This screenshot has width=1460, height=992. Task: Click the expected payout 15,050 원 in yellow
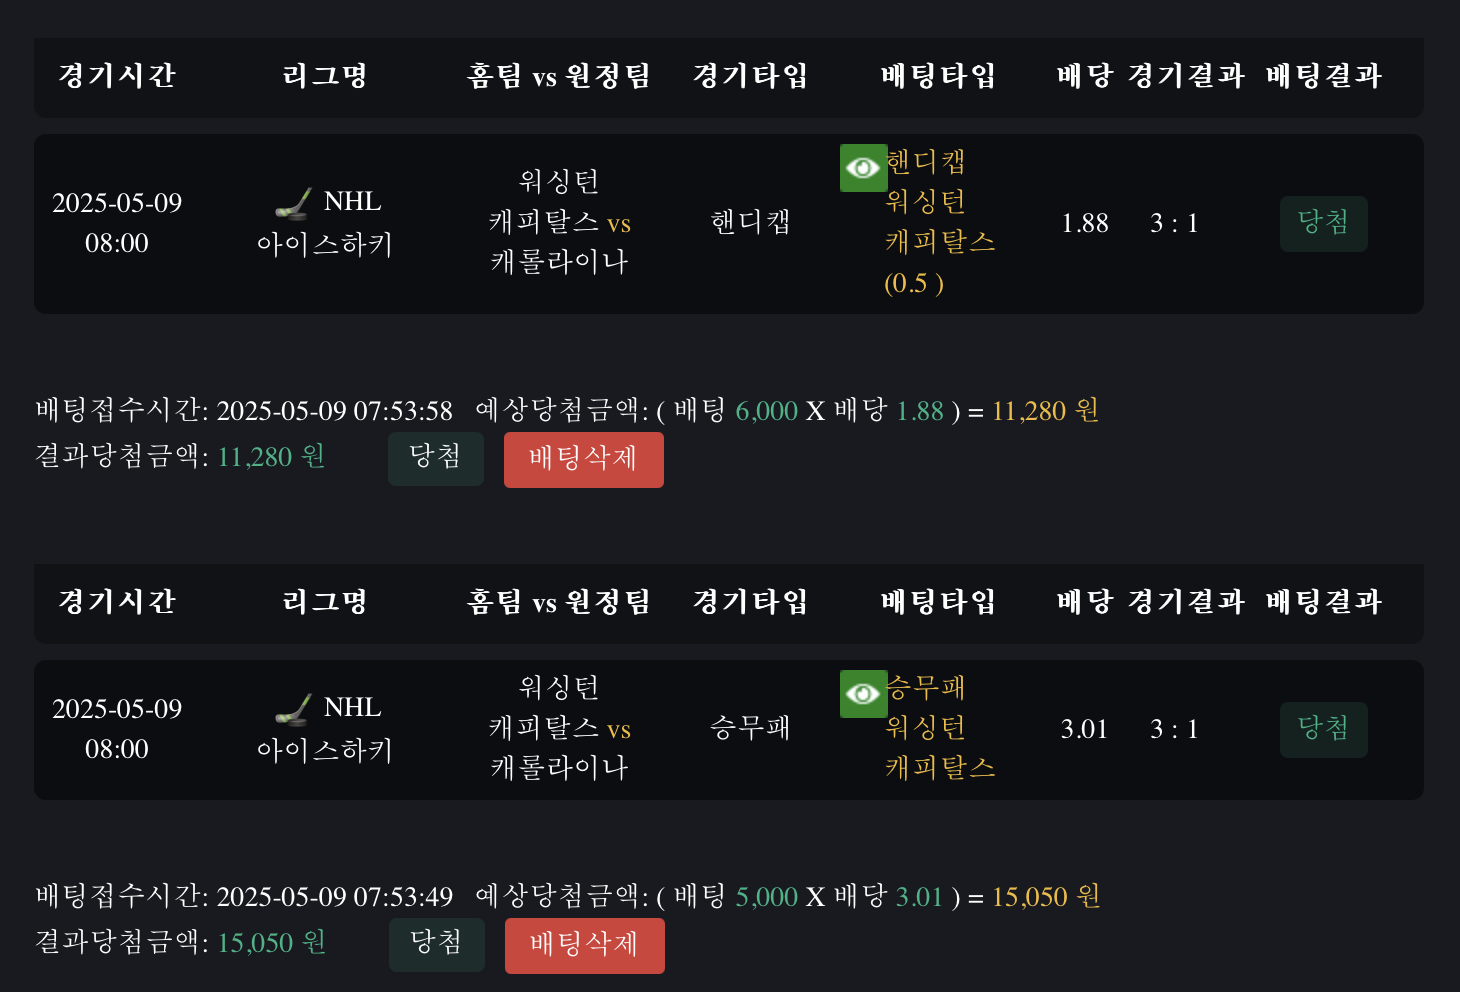[x=1046, y=897]
